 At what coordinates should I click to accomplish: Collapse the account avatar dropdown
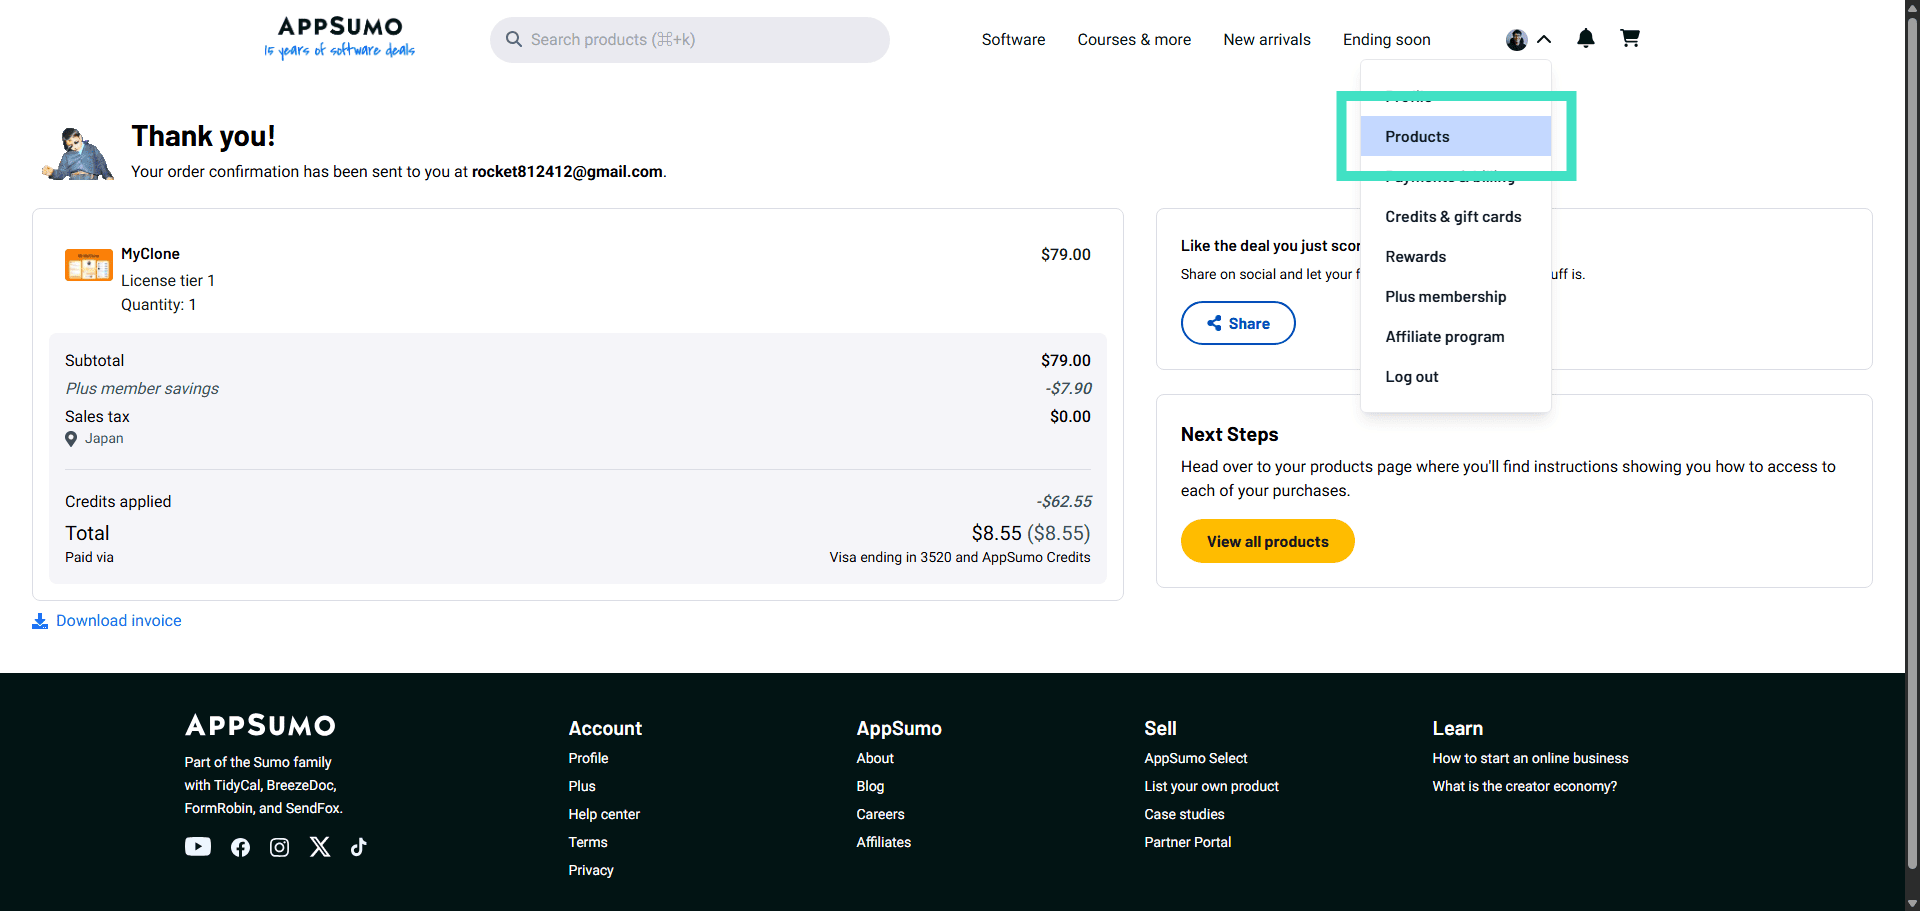(x=1528, y=40)
